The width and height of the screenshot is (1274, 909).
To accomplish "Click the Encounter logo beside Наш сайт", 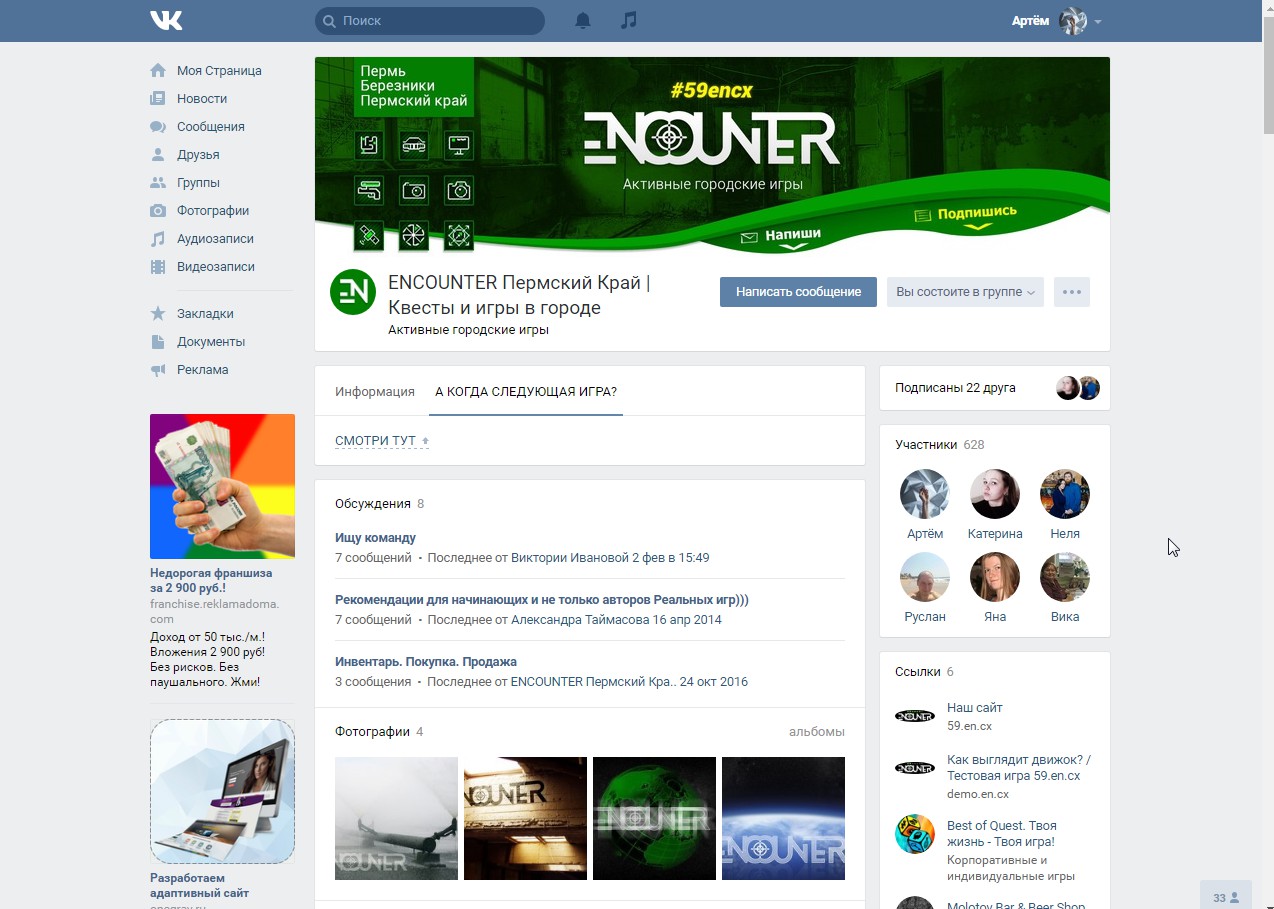I will coord(915,716).
